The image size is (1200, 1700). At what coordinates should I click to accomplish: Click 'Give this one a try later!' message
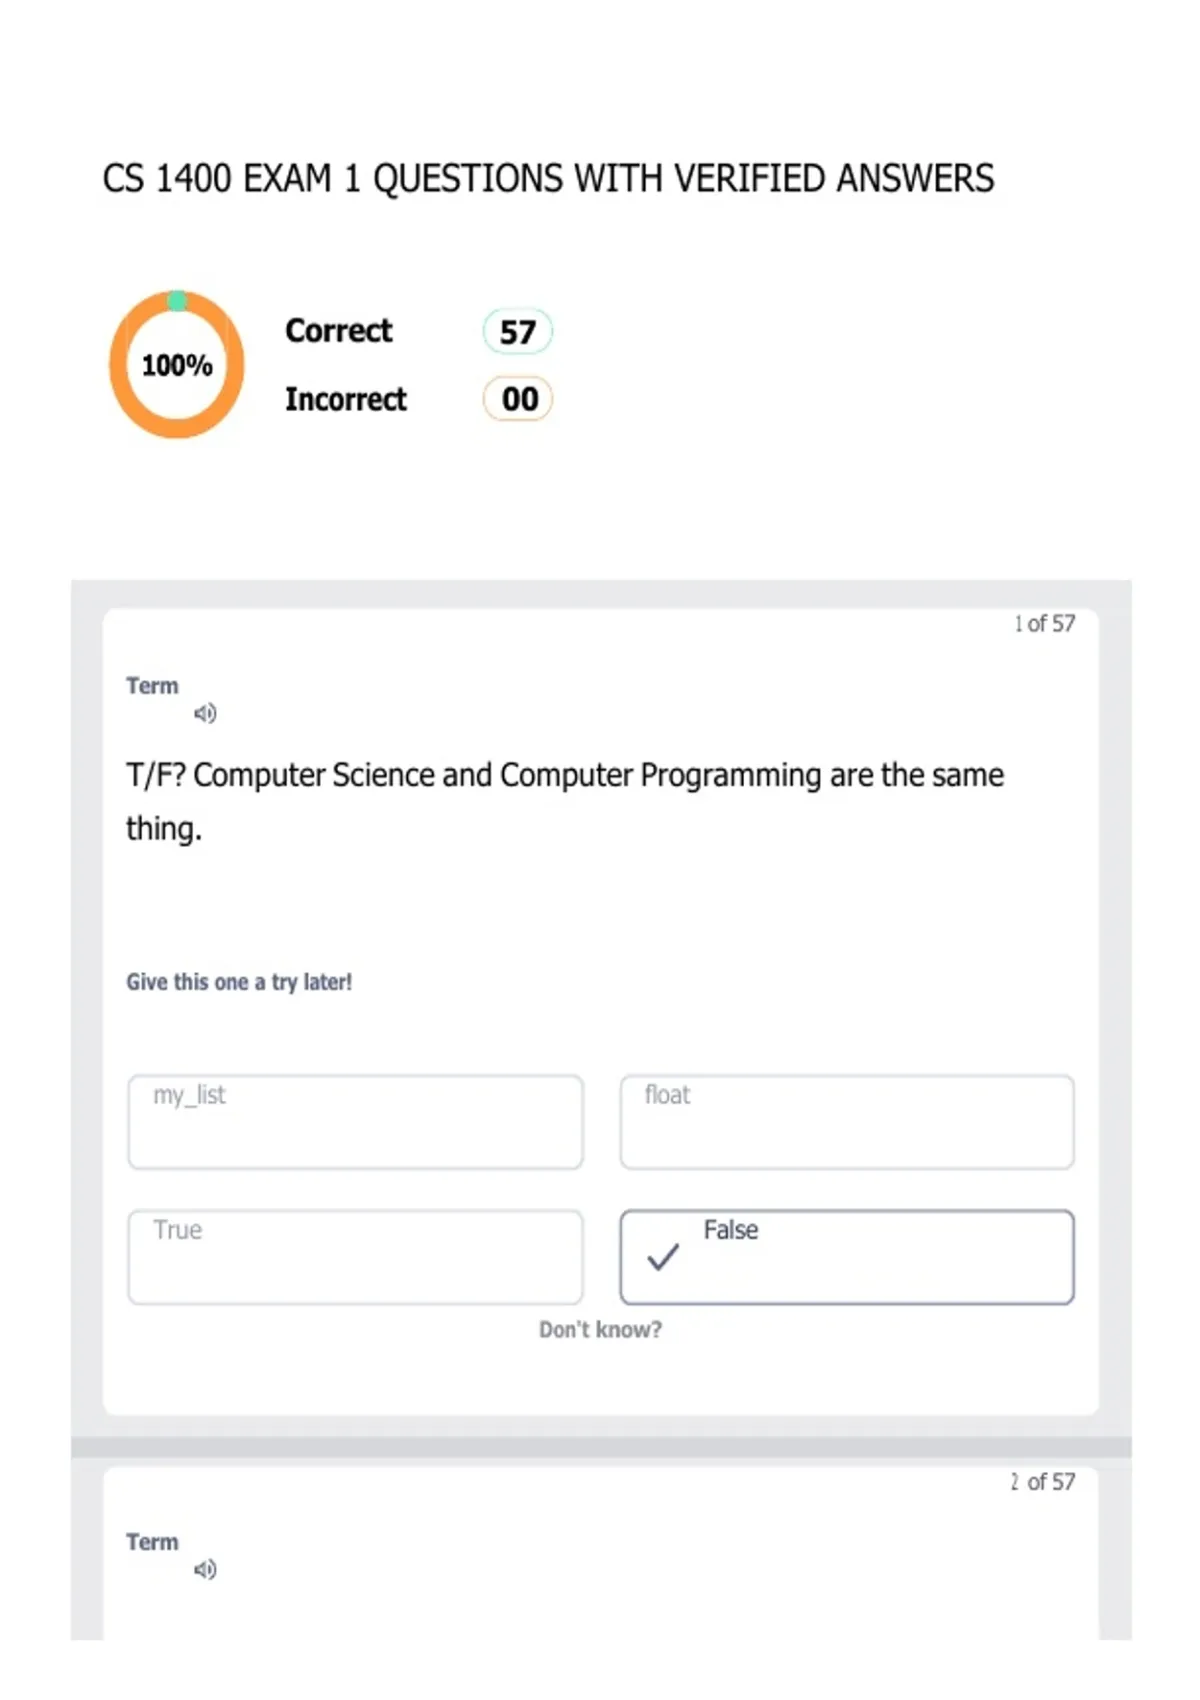pyautogui.click(x=239, y=982)
